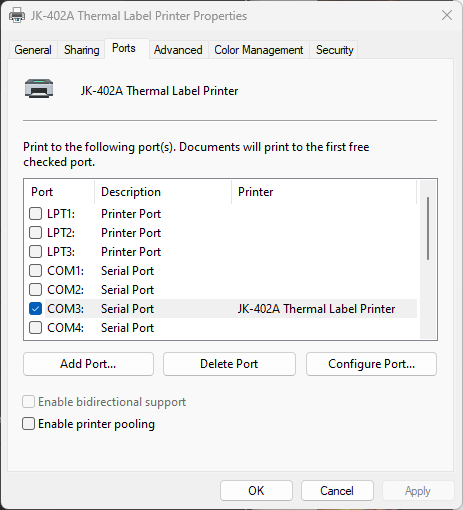Open the Color Management tab
Viewport: 463px width, 510px height.
[x=259, y=50]
